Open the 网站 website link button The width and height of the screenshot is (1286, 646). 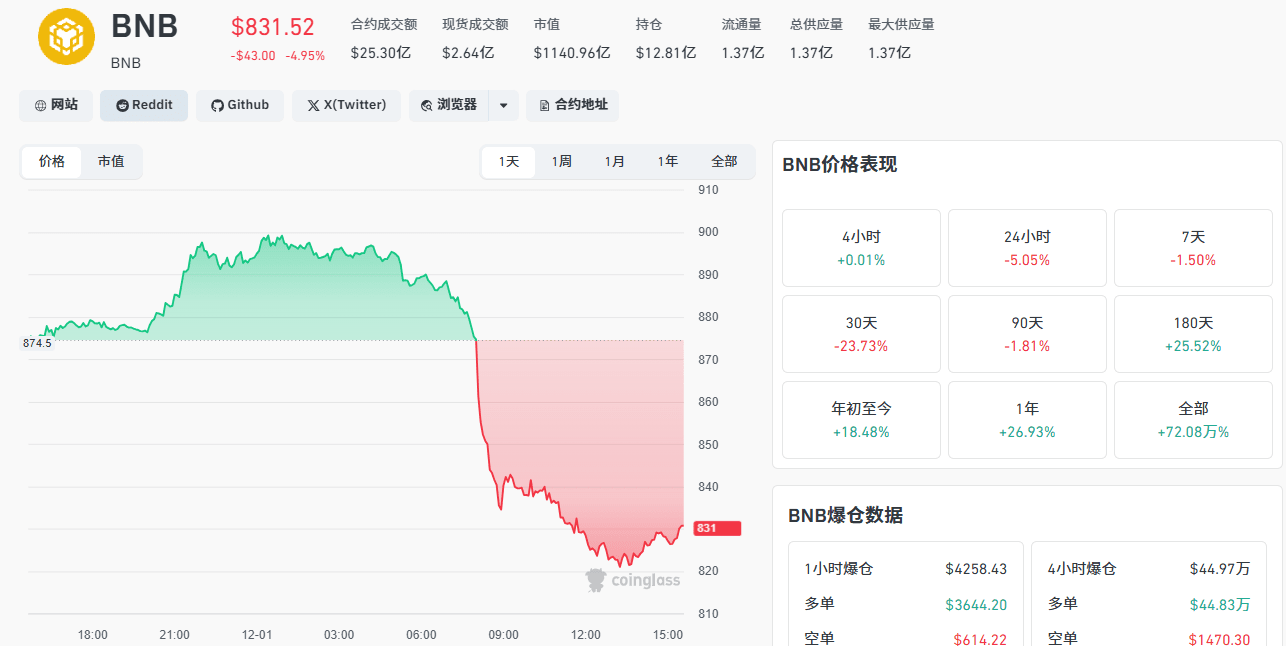56,105
